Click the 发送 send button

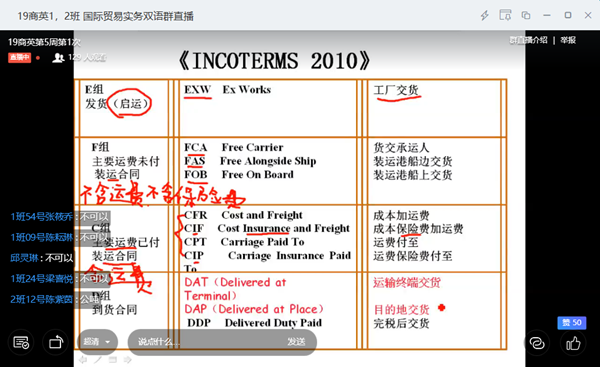tap(296, 341)
